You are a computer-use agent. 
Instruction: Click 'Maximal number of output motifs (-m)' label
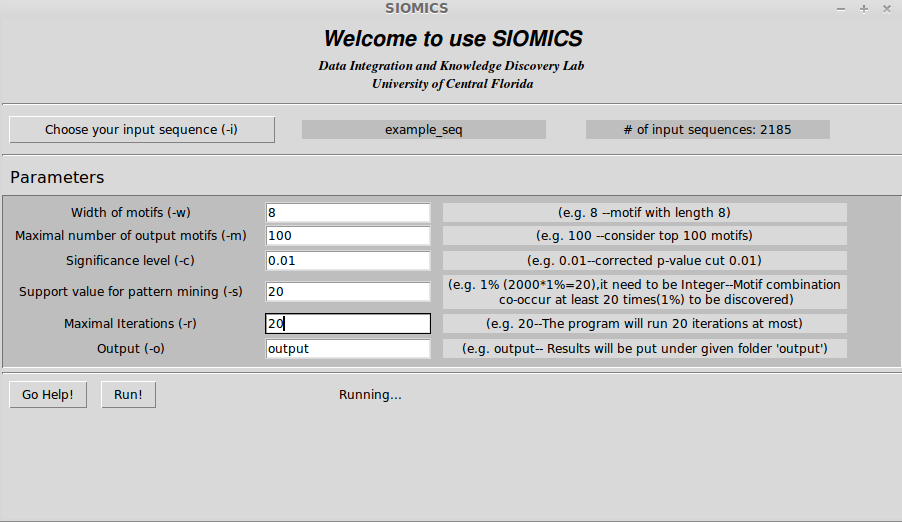(x=131, y=236)
